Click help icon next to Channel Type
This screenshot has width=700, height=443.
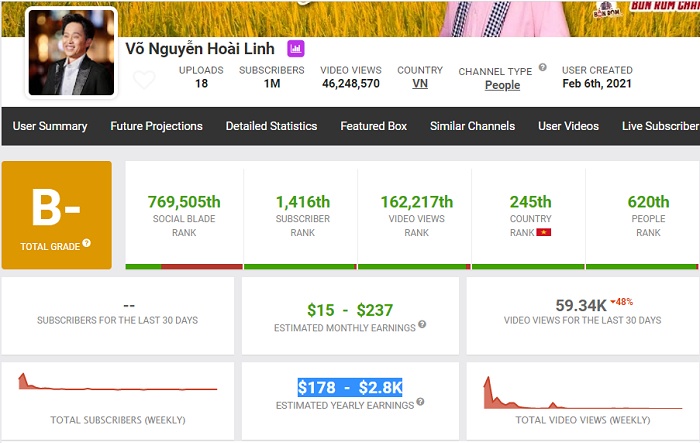tap(543, 68)
